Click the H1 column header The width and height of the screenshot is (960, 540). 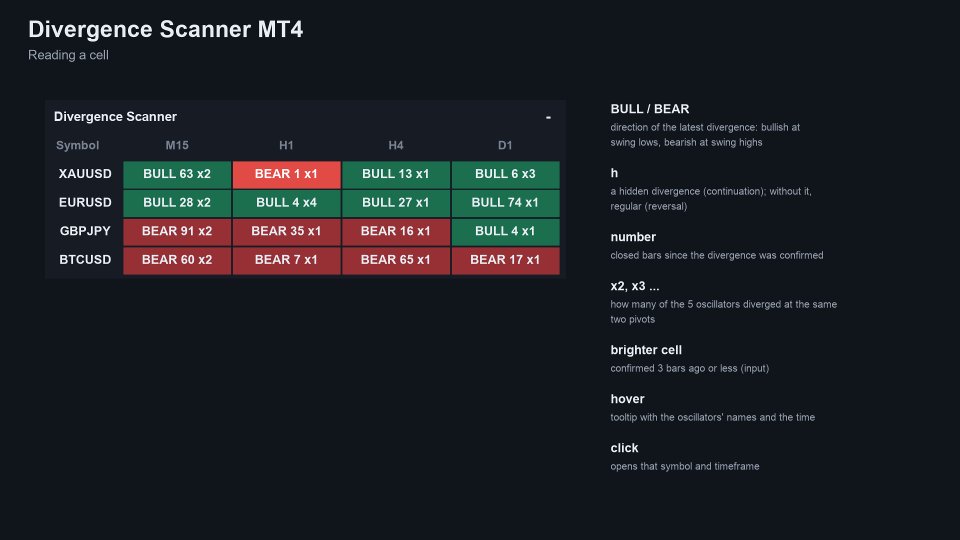point(286,146)
